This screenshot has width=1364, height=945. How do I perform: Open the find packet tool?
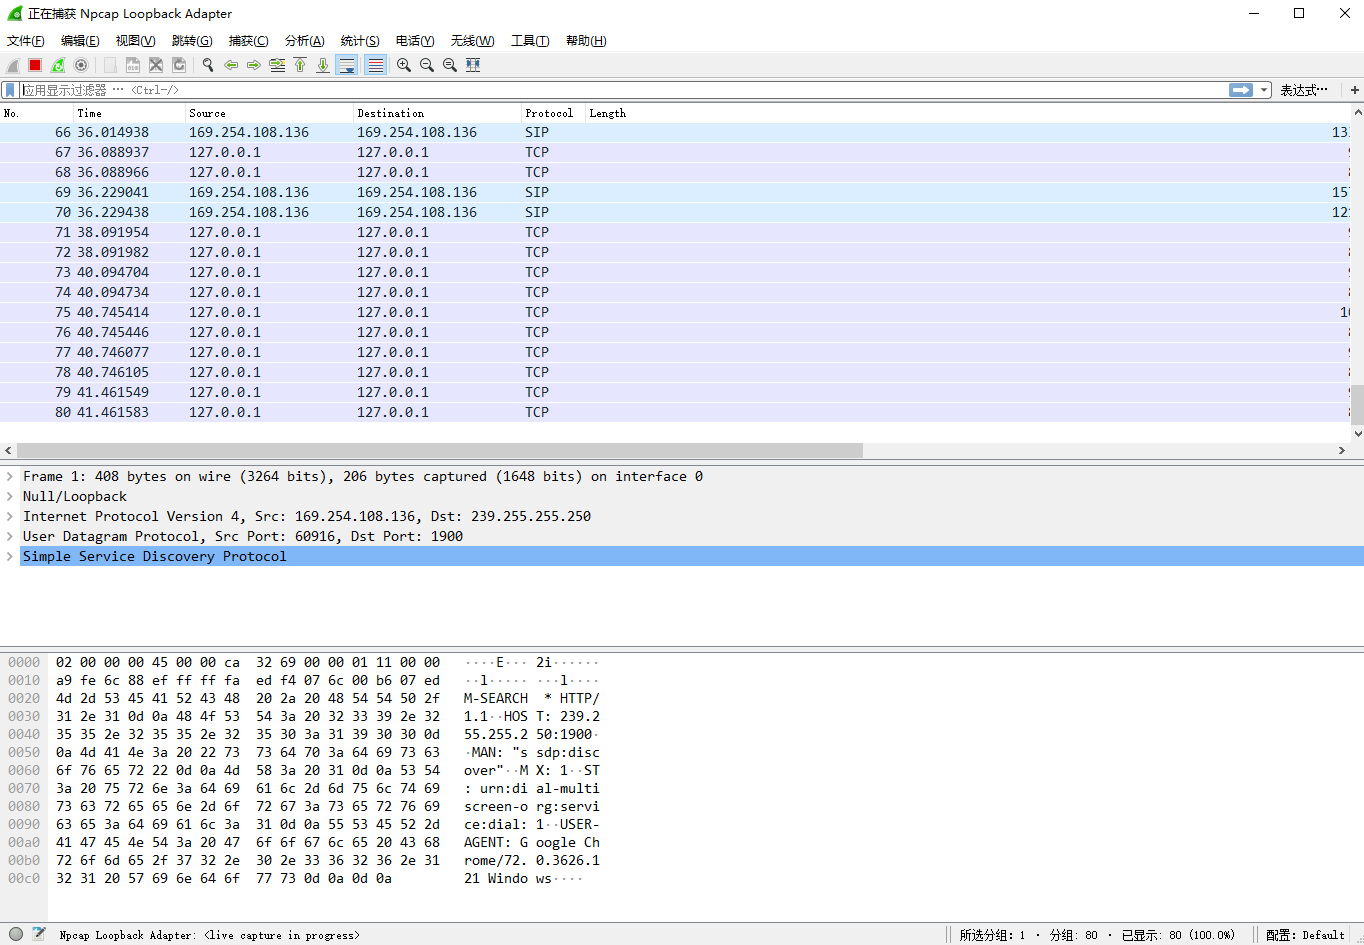point(207,64)
